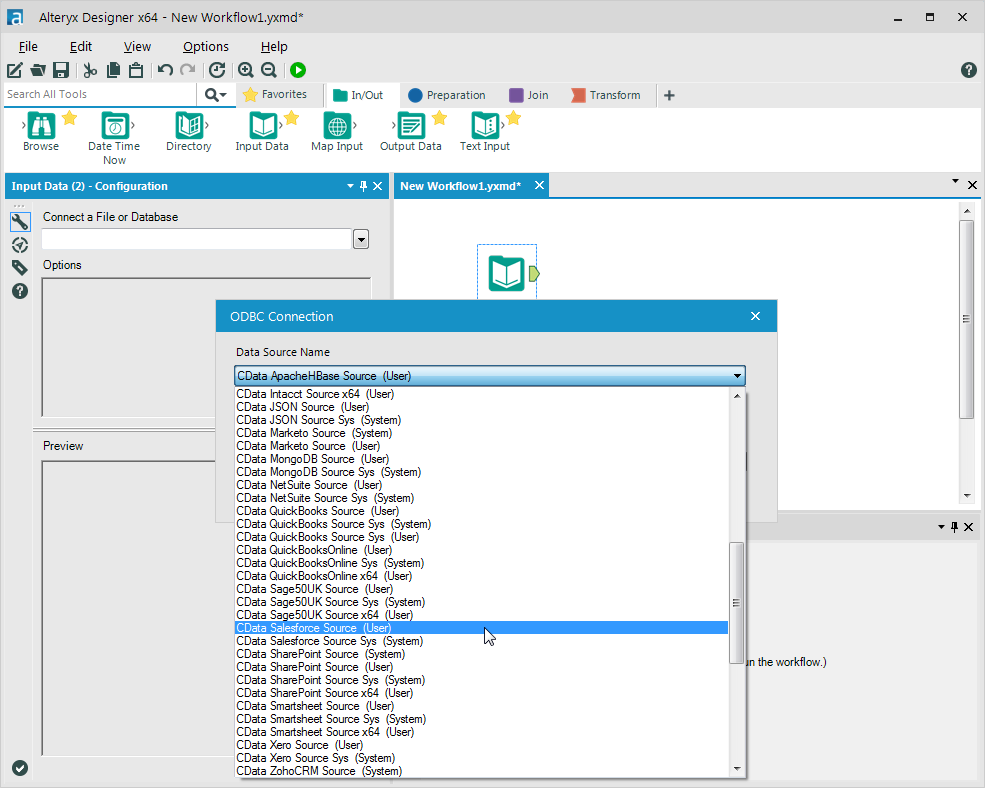
Task: Expand the Connect a File or Database dropdown
Action: pos(361,239)
